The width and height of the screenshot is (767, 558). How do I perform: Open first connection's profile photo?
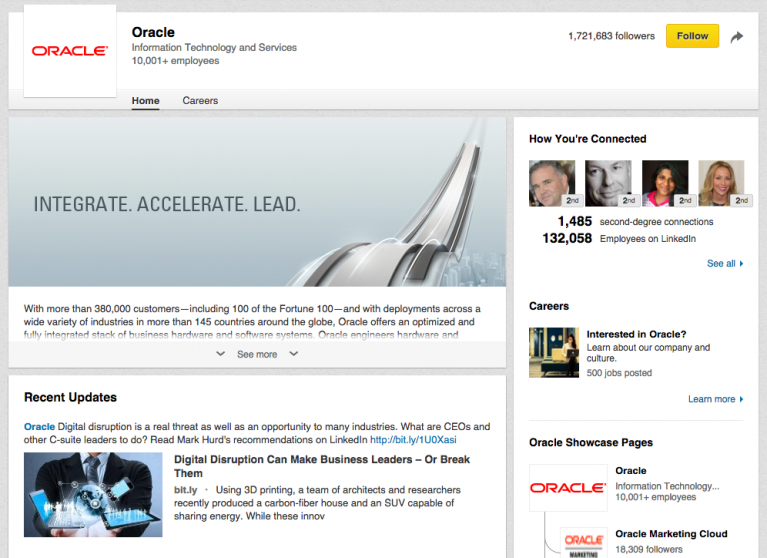pyautogui.click(x=552, y=183)
